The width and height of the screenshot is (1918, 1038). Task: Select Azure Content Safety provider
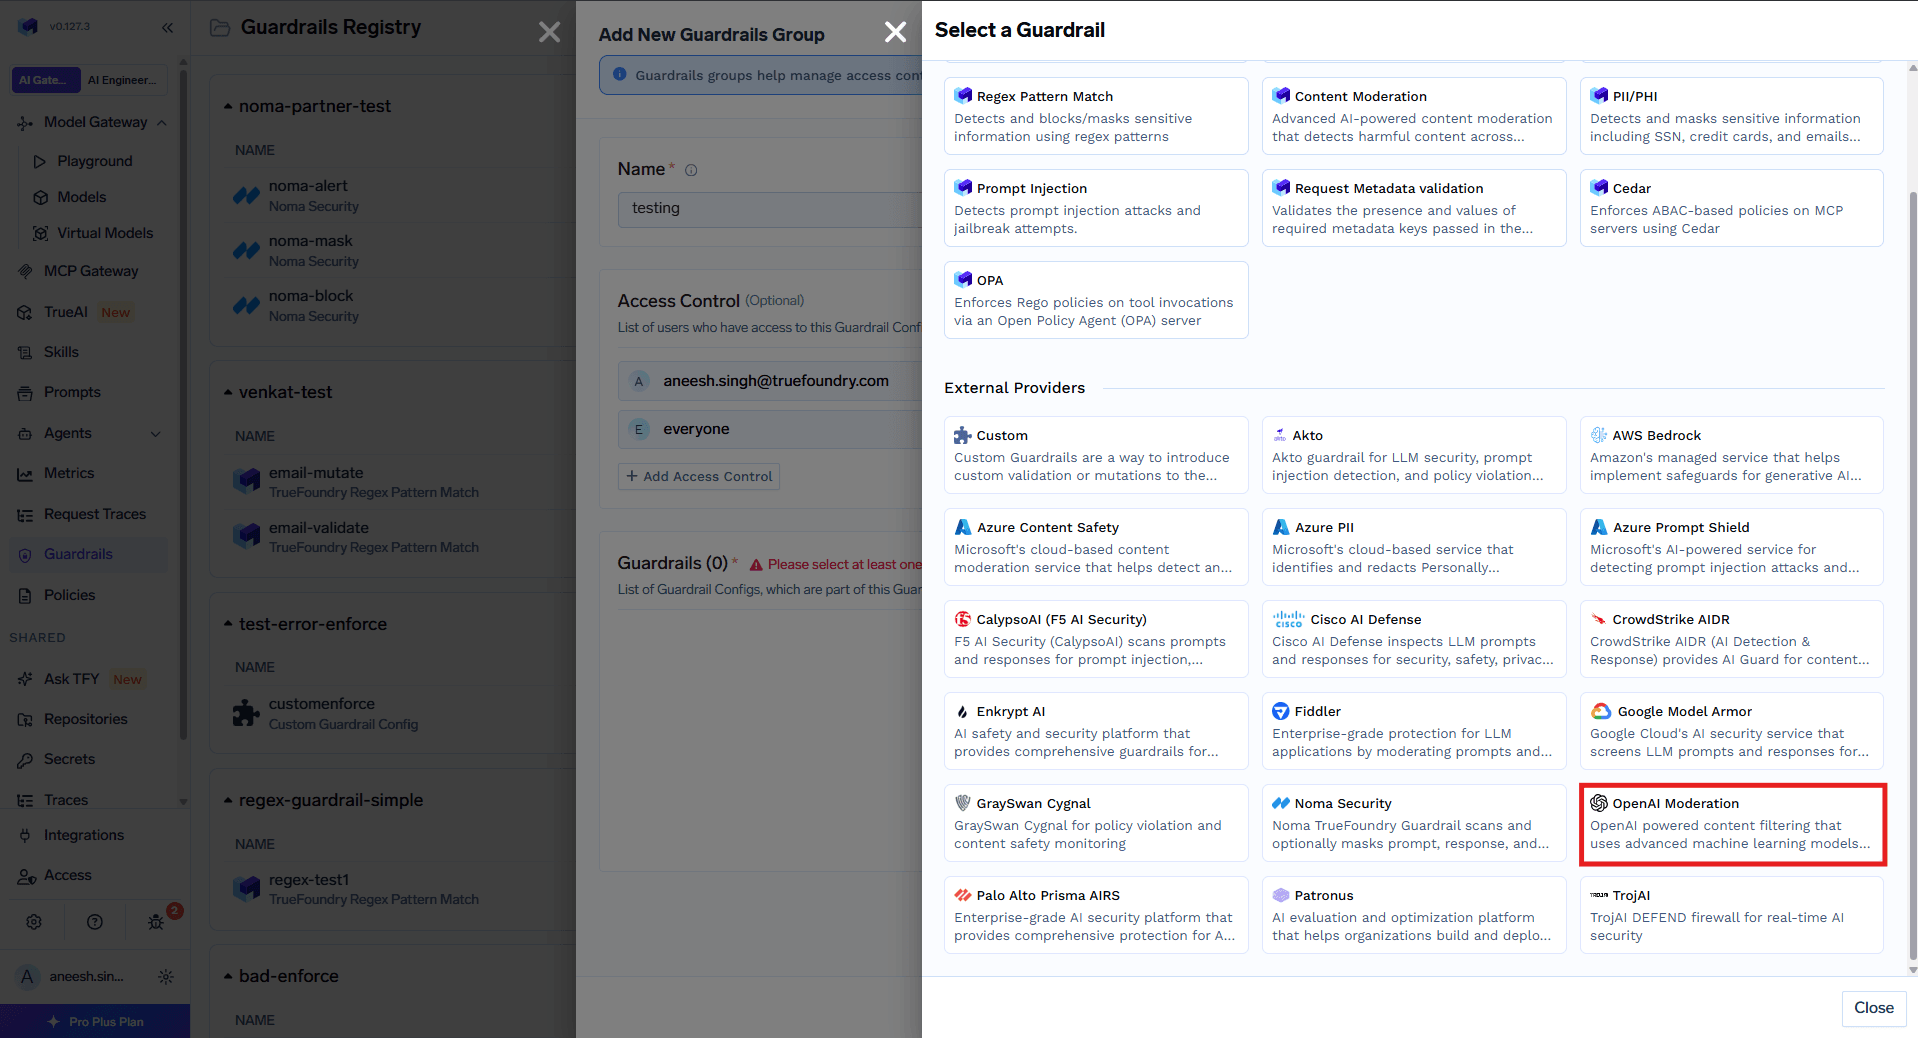tap(1096, 547)
